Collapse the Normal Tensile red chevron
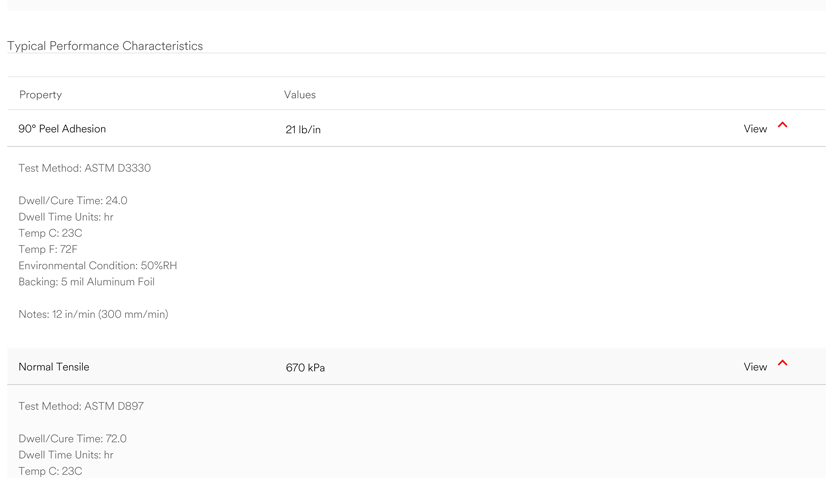The height and width of the screenshot is (478, 830). (782, 363)
